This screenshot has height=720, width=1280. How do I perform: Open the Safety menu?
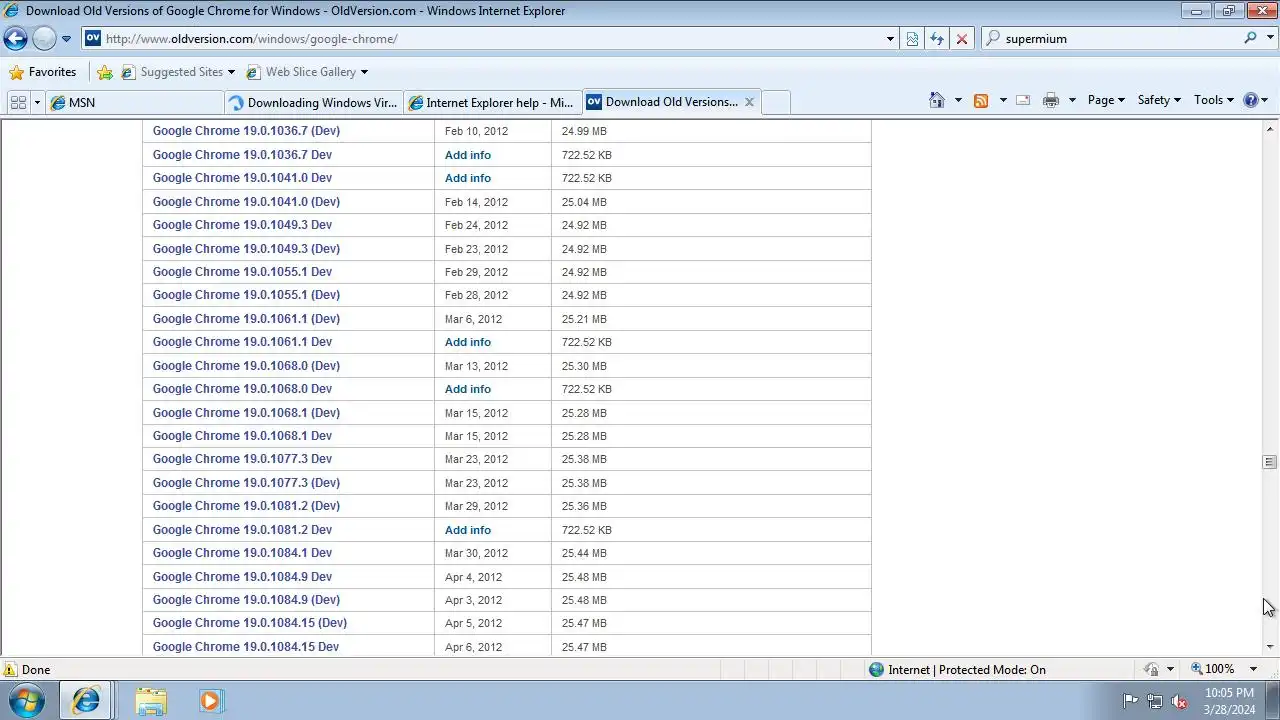pyautogui.click(x=1159, y=100)
